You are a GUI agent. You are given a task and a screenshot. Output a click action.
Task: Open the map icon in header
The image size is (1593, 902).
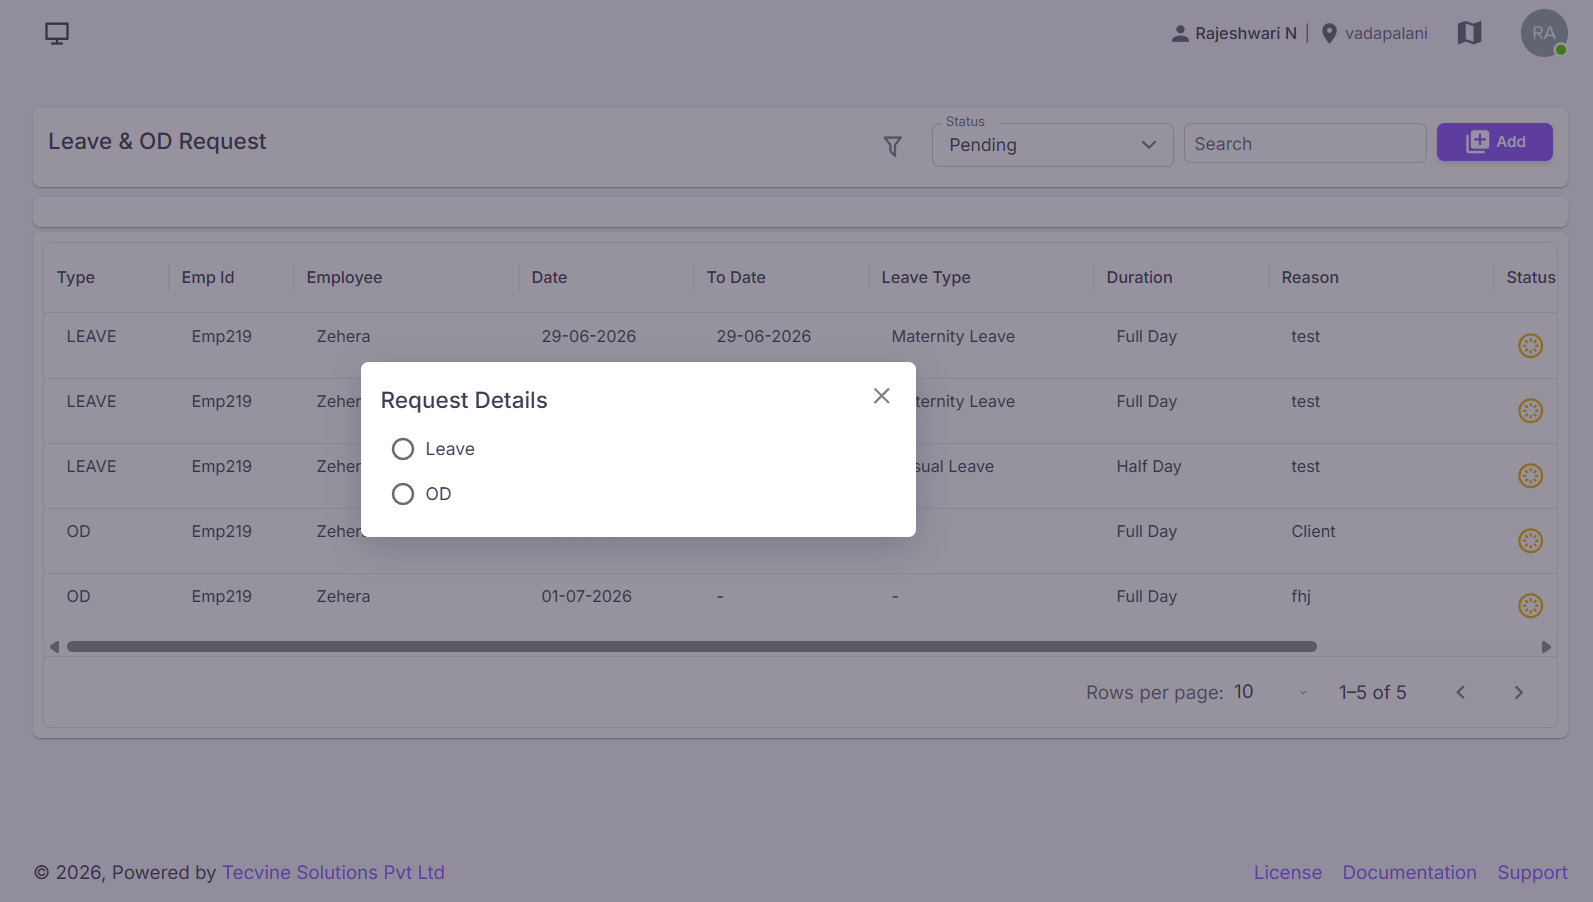(1469, 33)
